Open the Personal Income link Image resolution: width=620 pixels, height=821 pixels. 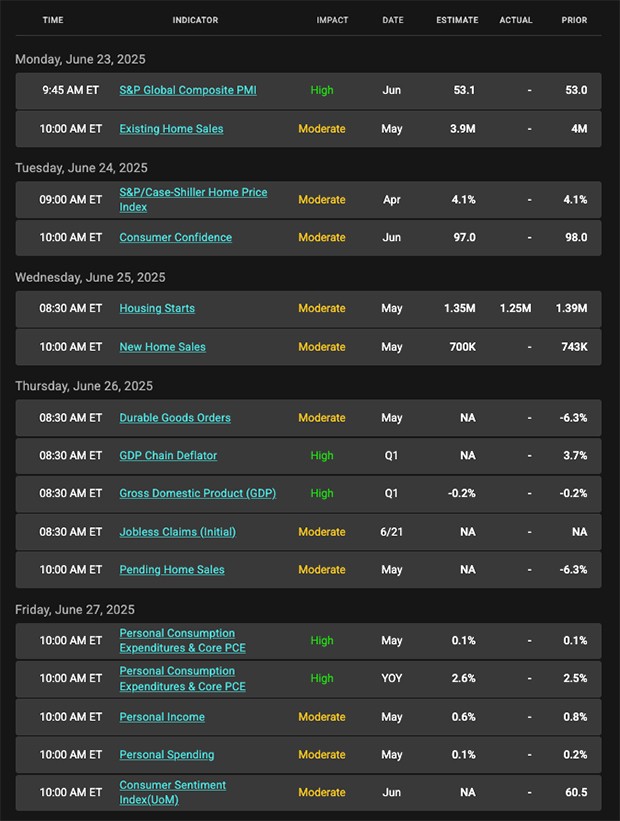point(162,717)
